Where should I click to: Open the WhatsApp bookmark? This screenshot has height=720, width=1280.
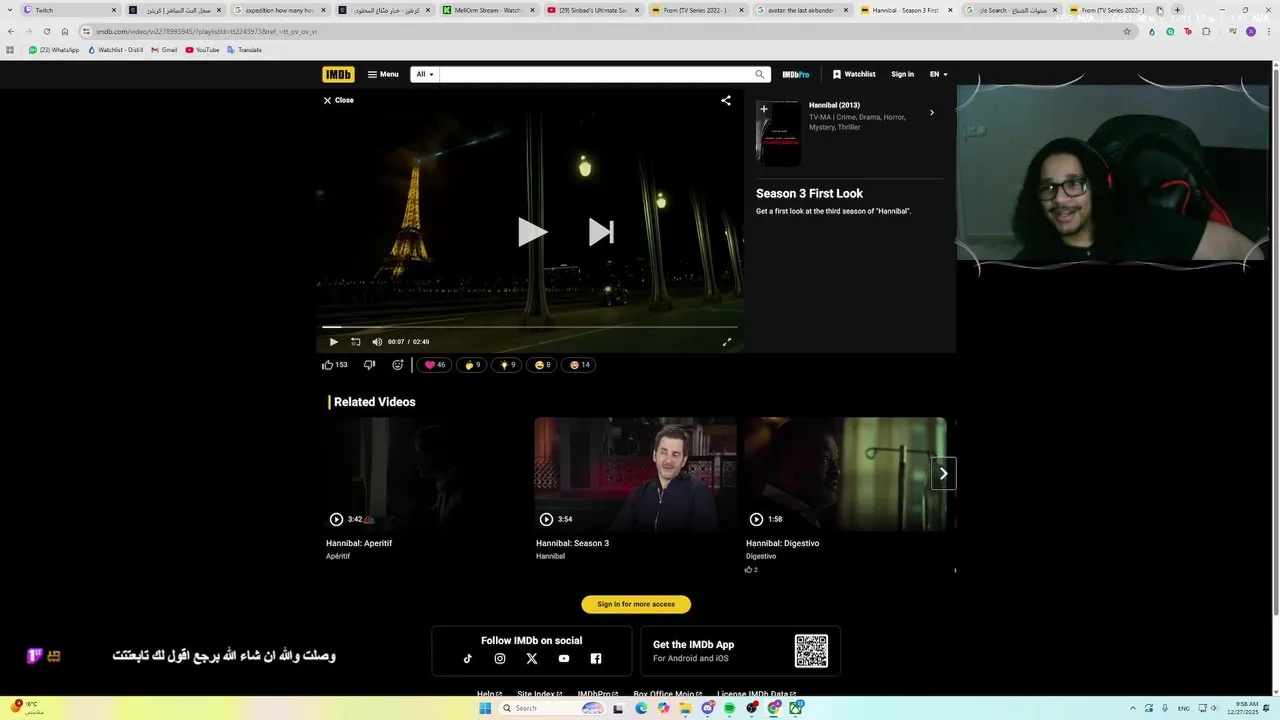pos(54,50)
